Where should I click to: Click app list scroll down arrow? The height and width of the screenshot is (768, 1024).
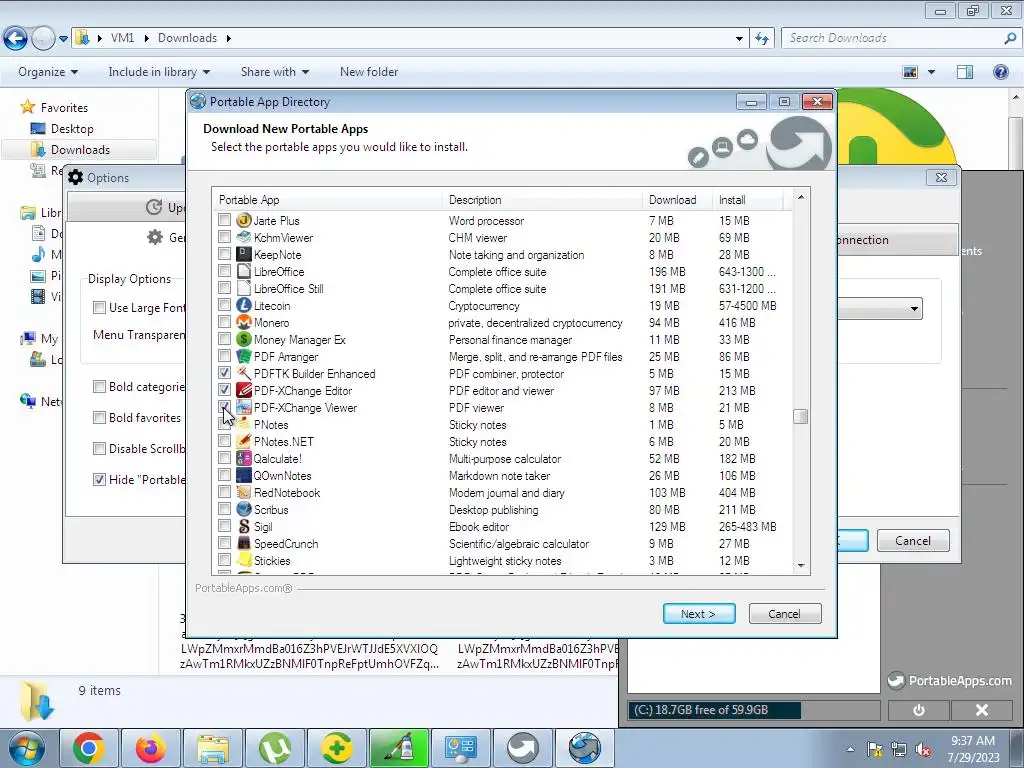tap(801, 566)
